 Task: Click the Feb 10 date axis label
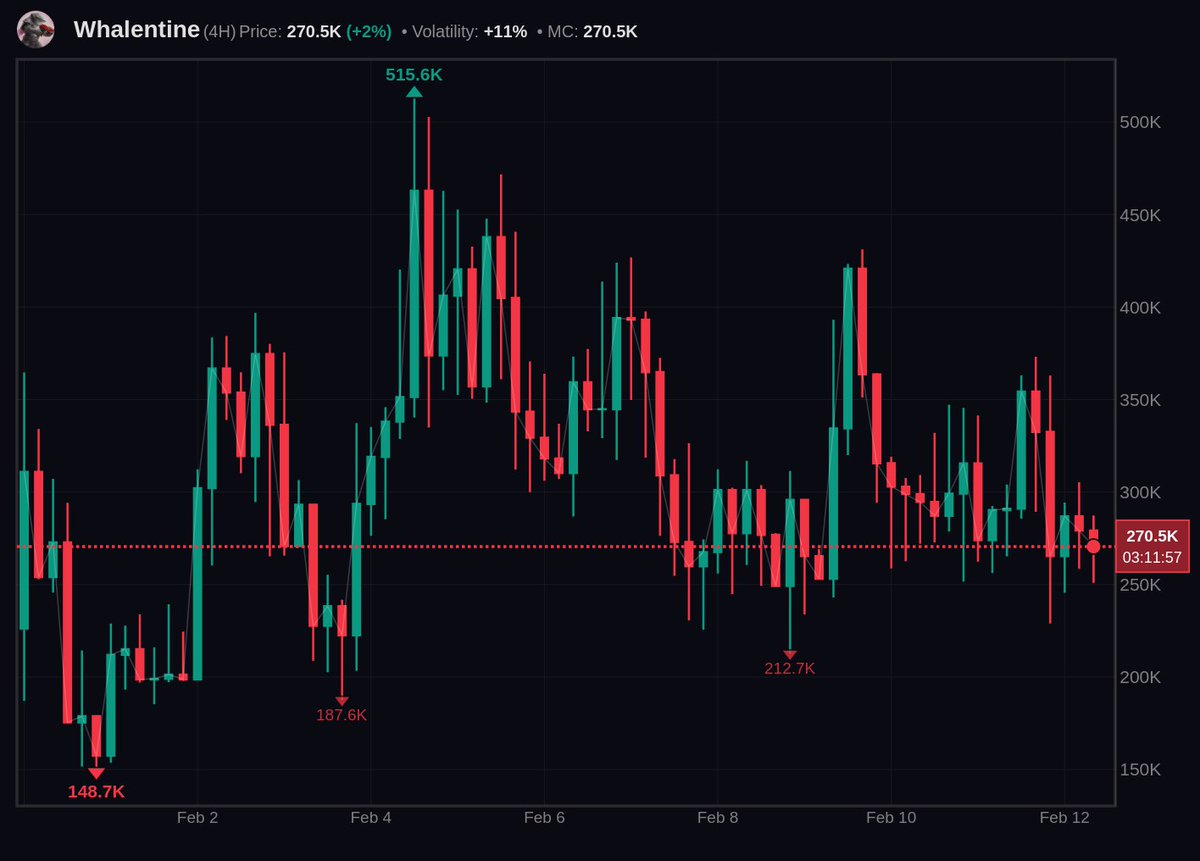[891, 818]
